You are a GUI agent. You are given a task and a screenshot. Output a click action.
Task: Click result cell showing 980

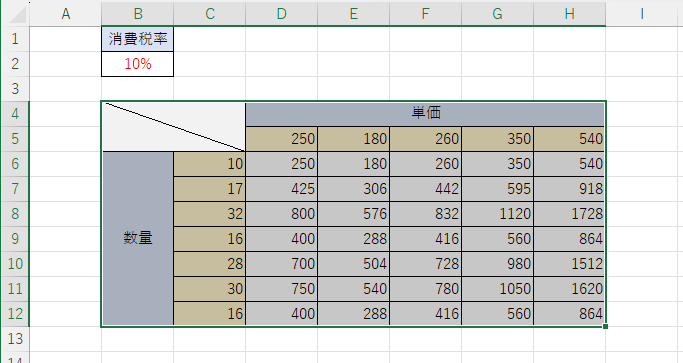(x=497, y=264)
